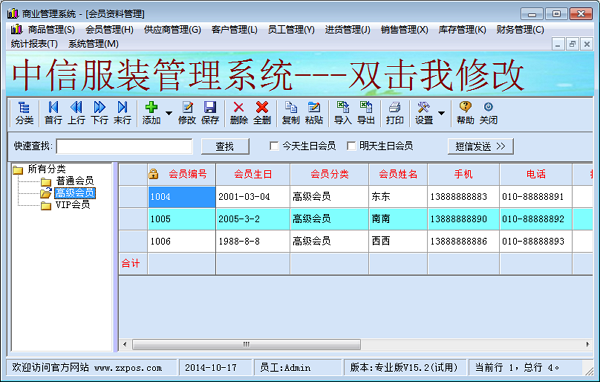Screen dimensions: 600x382
Task: Click the VIP会员 folder icon
Action: 46,206
